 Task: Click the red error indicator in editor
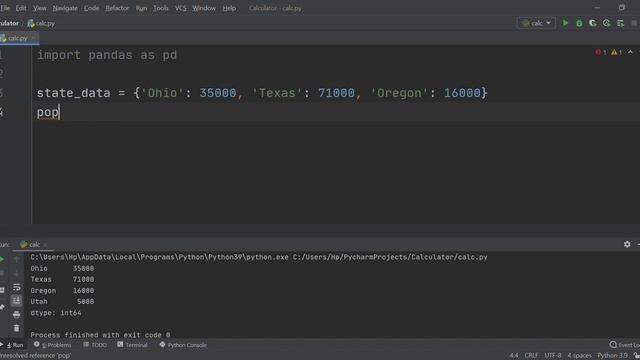pos(601,52)
